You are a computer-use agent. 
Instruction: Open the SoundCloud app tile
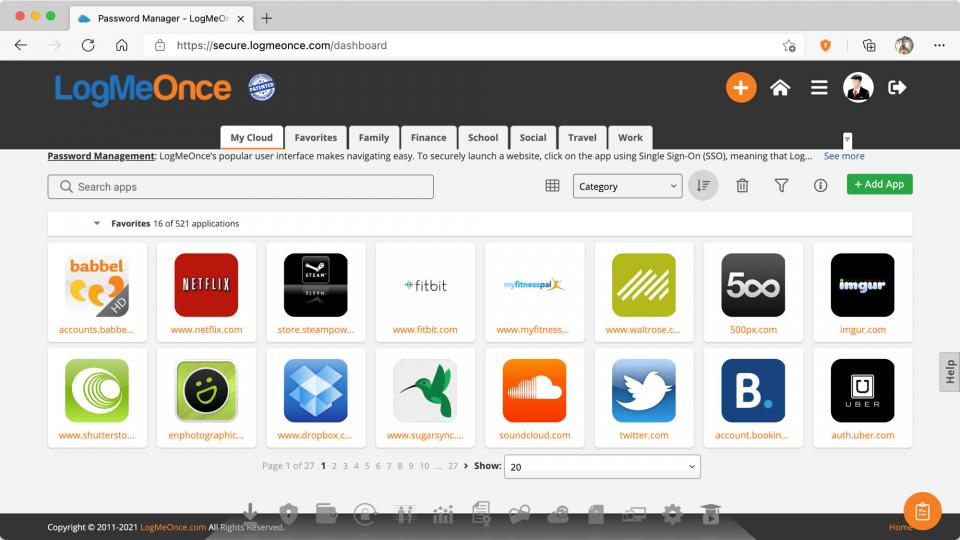(x=534, y=398)
